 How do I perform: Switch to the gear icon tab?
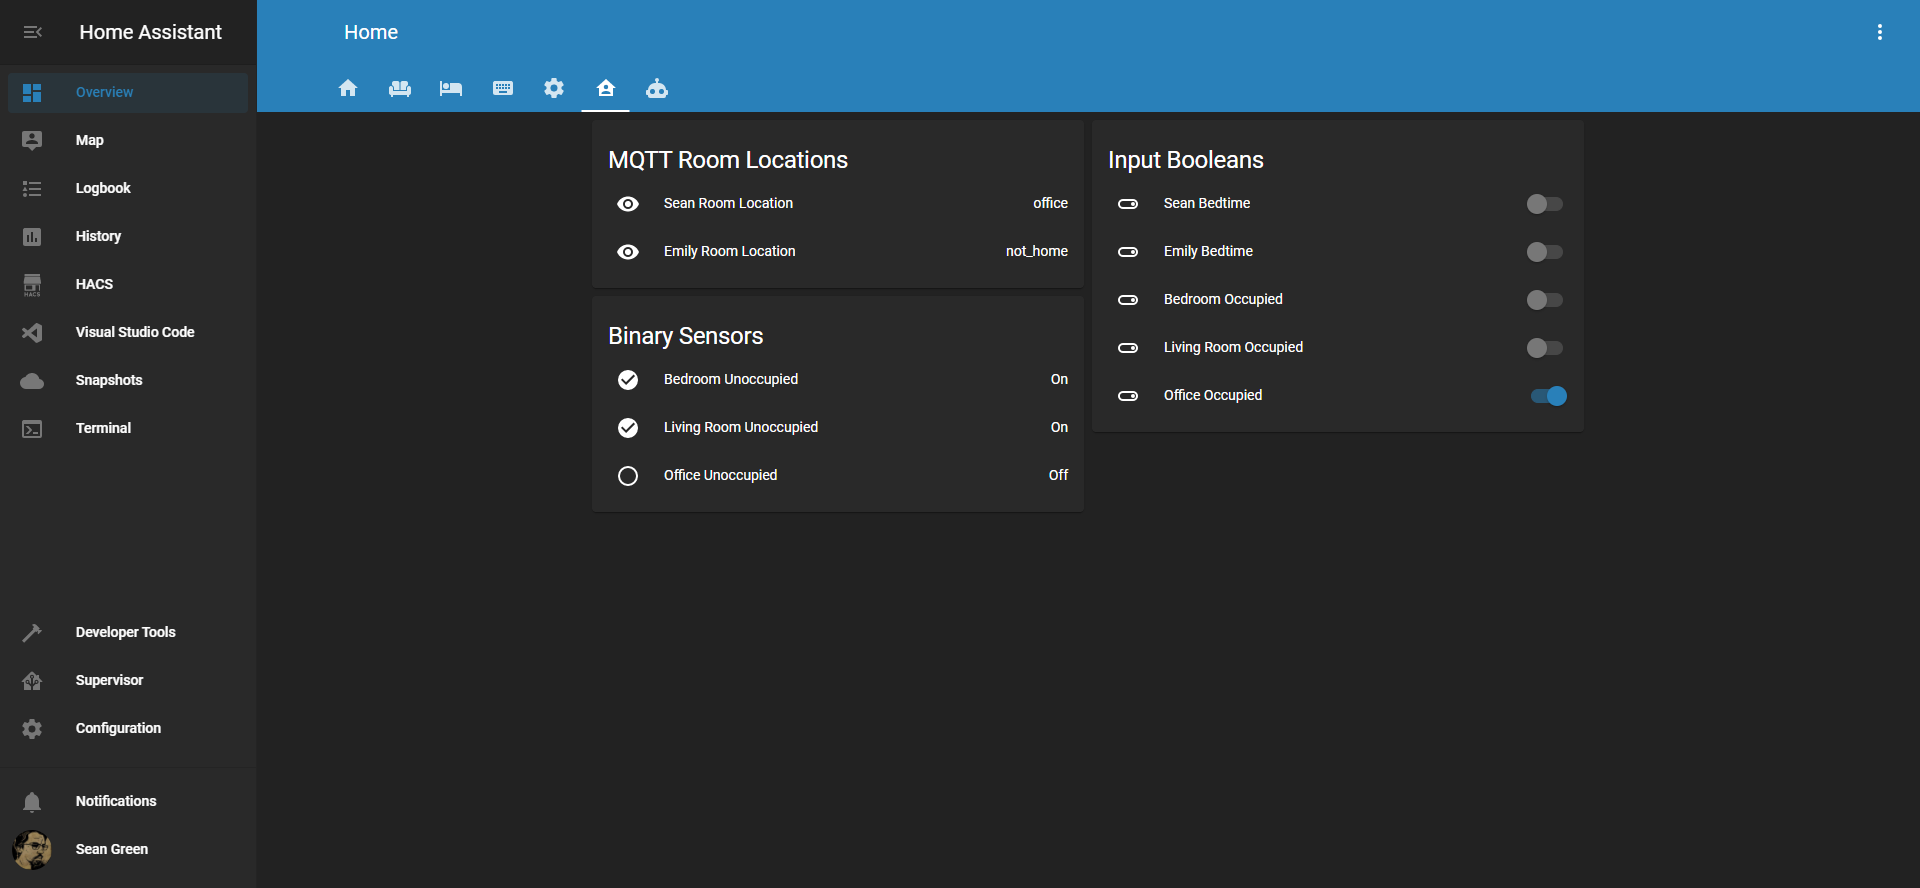(554, 88)
